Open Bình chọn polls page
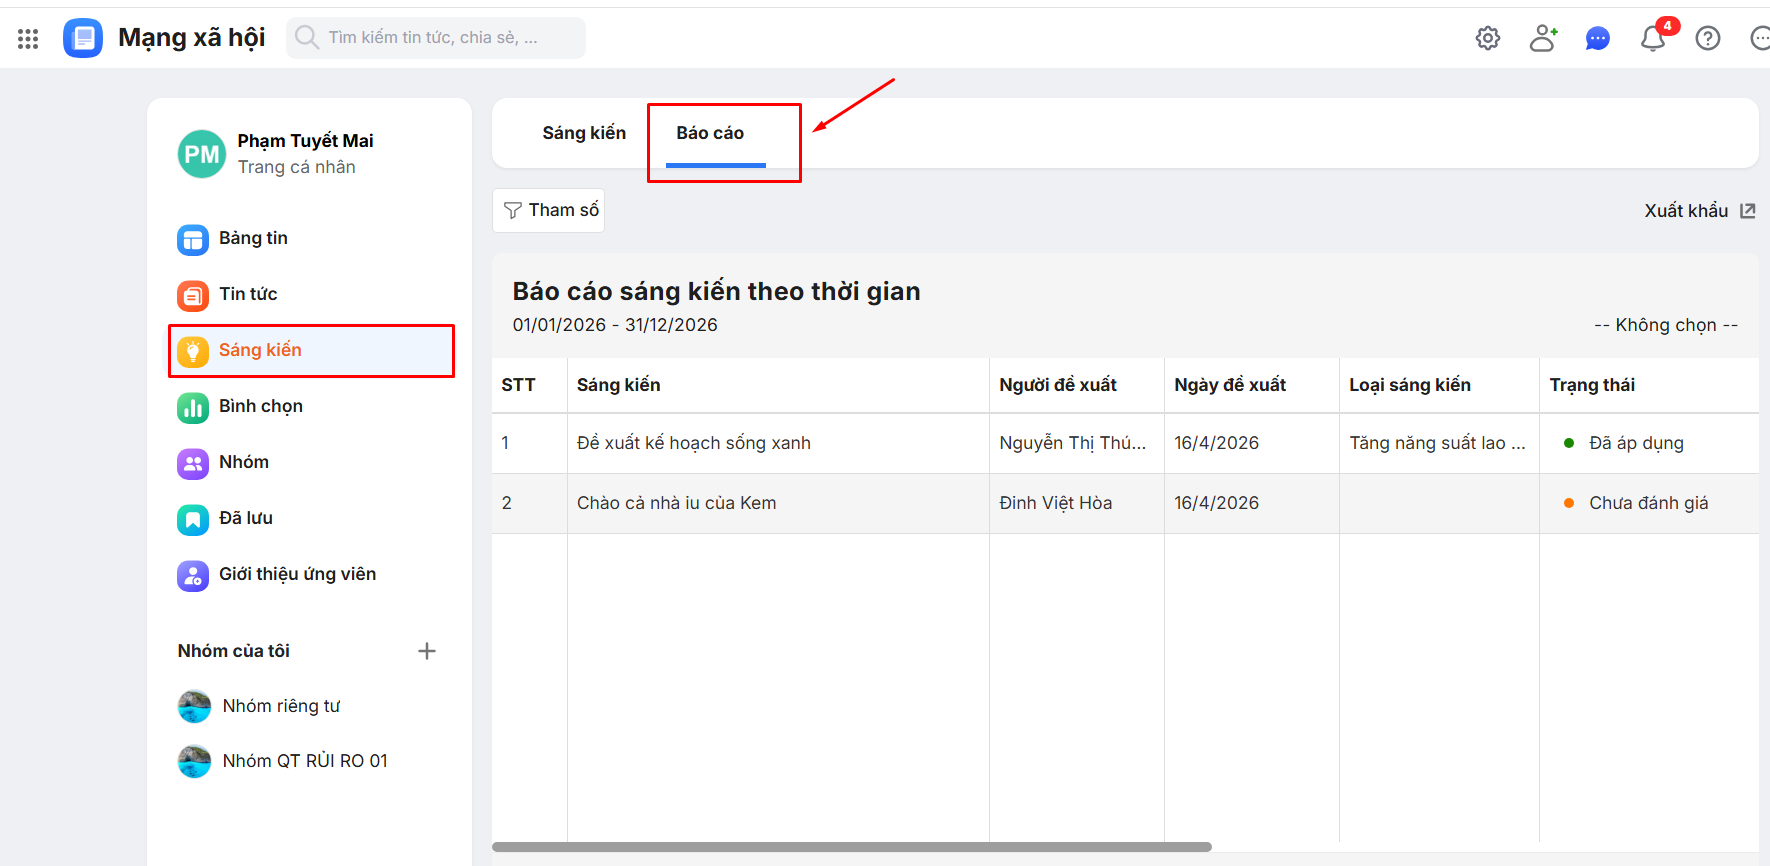This screenshot has width=1770, height=866. 260,406
